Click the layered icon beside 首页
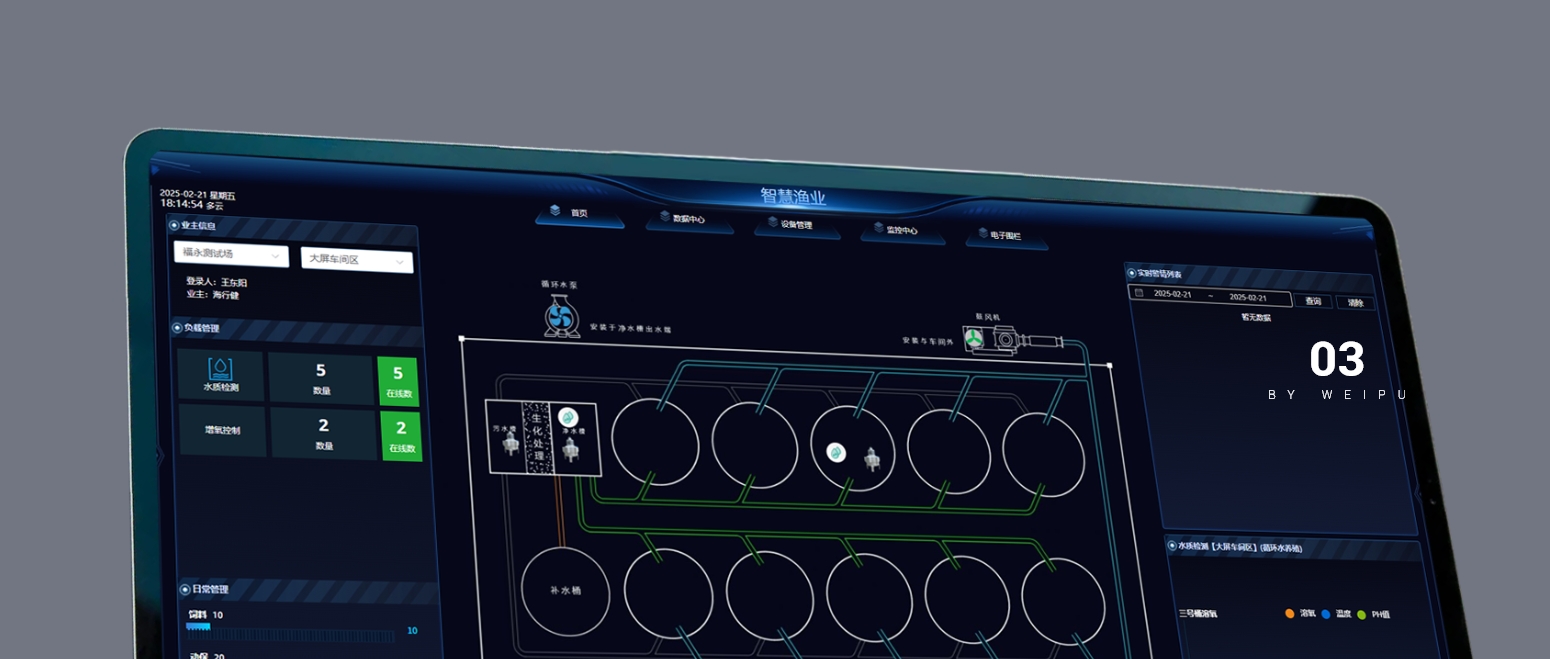Viewport: 1550px width, 659px height. [555, 210]
